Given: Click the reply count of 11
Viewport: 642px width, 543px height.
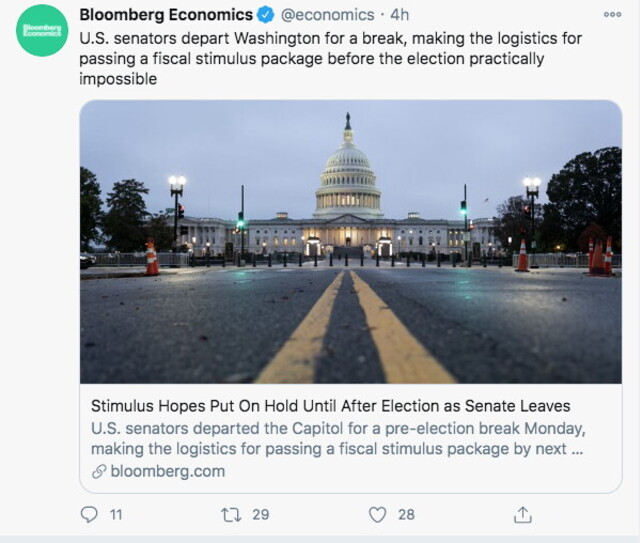Looking at the screenshot, I should (x=116, y=515).
